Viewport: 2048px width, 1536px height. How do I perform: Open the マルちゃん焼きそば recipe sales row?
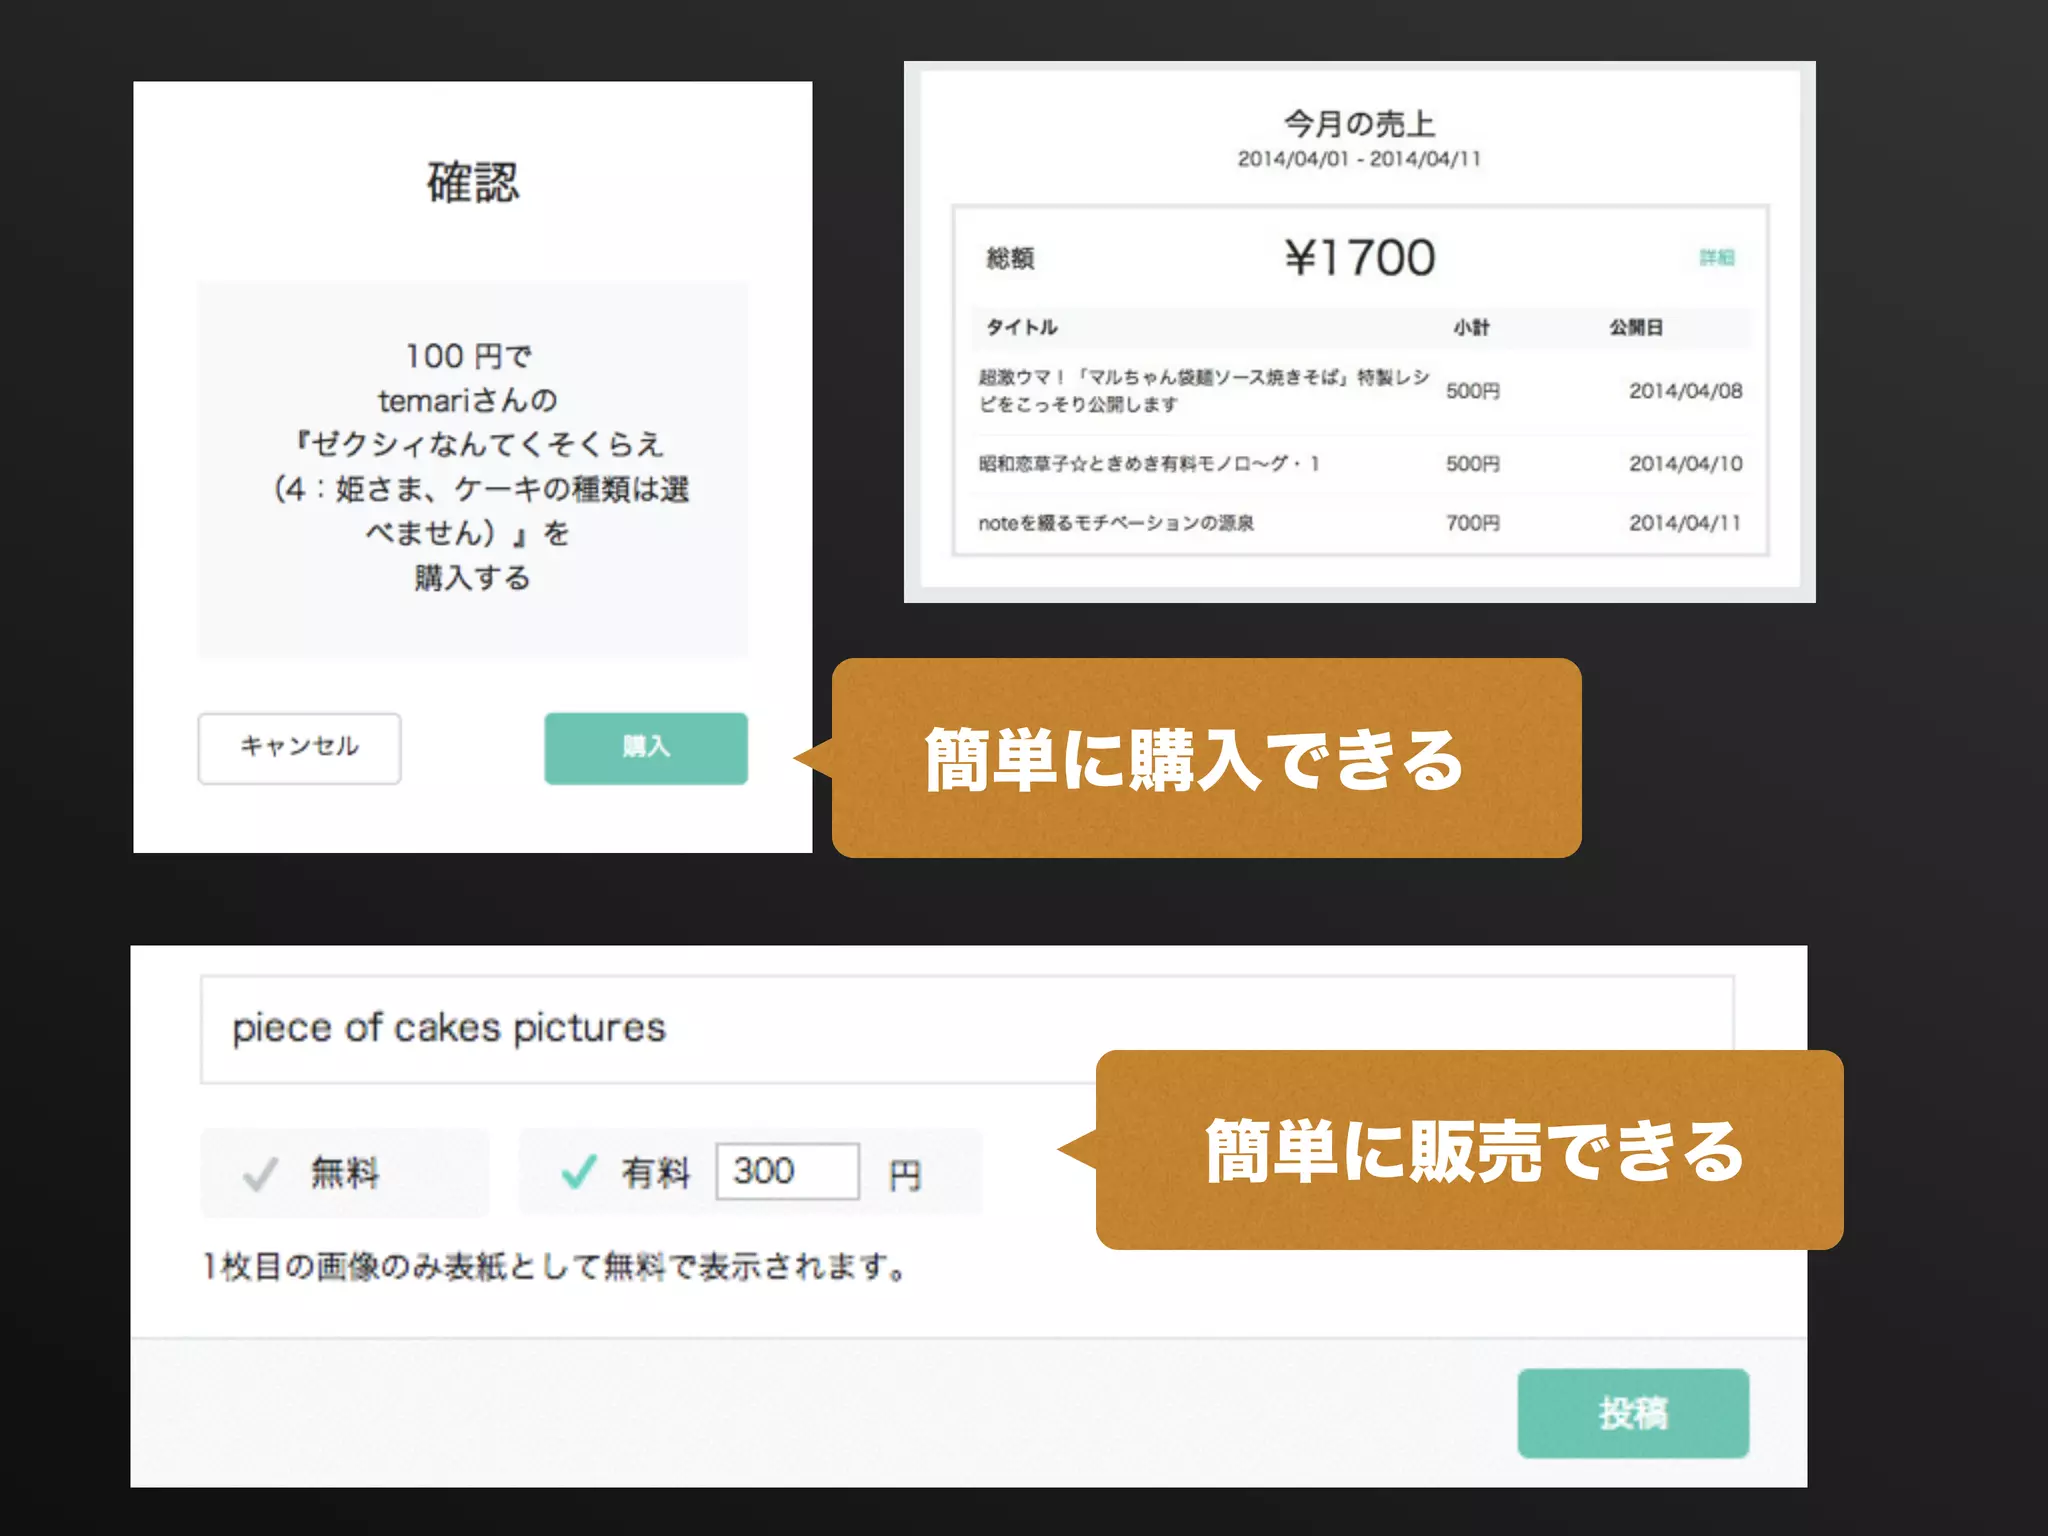click(1203, 390)
